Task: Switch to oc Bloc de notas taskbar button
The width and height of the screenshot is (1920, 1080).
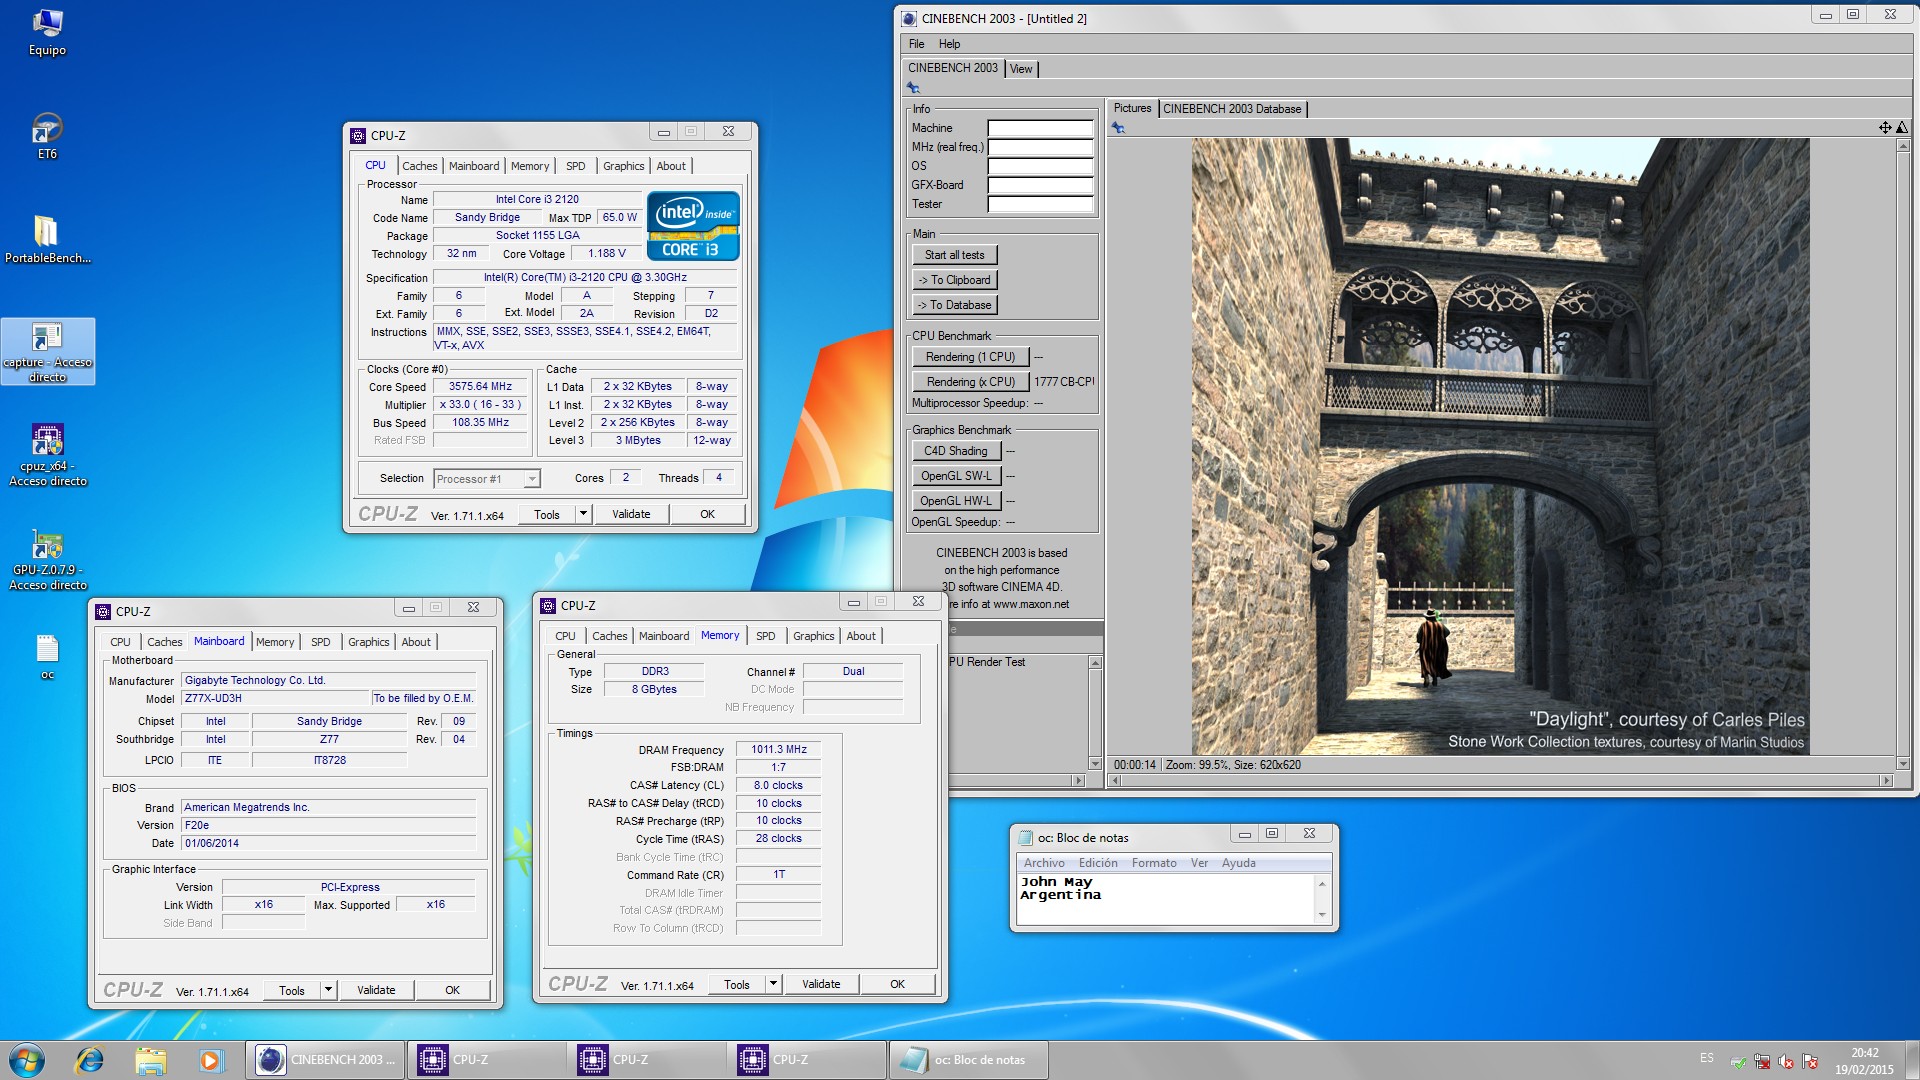Action: pos(968,1060)
